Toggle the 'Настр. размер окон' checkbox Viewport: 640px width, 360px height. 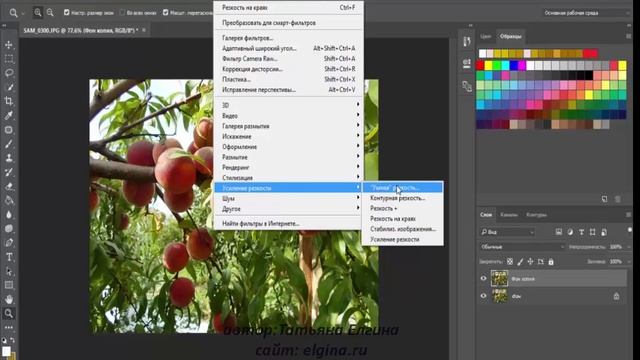67,13
